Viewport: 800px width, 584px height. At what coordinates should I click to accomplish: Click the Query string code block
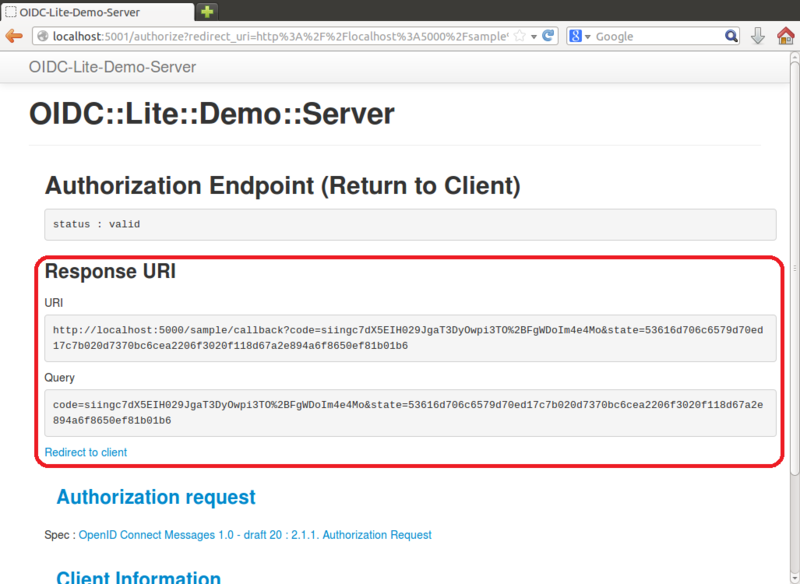tap(410, 413)
